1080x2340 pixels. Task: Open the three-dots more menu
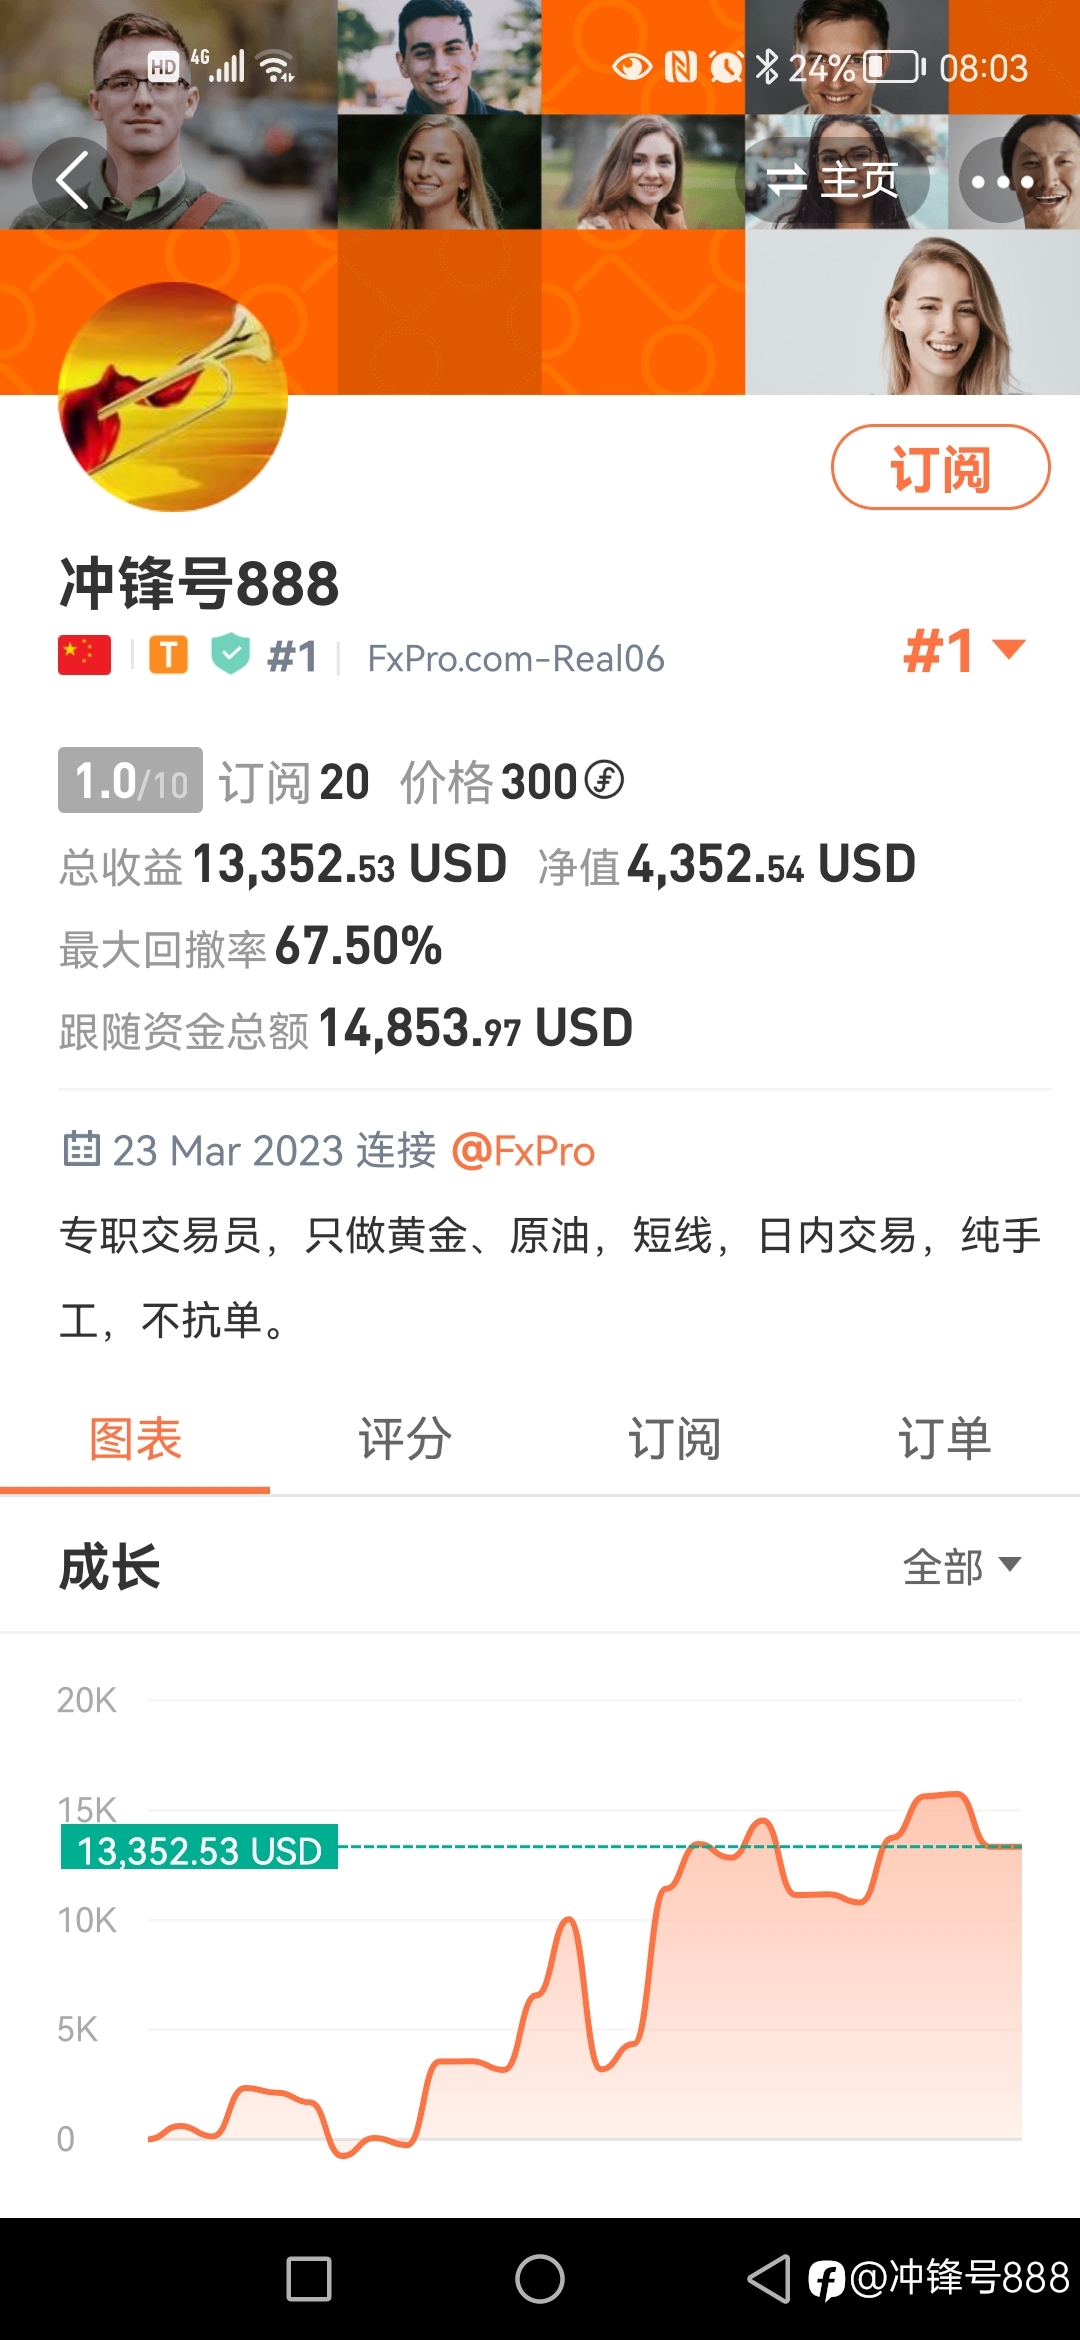tap(1002, 181)
